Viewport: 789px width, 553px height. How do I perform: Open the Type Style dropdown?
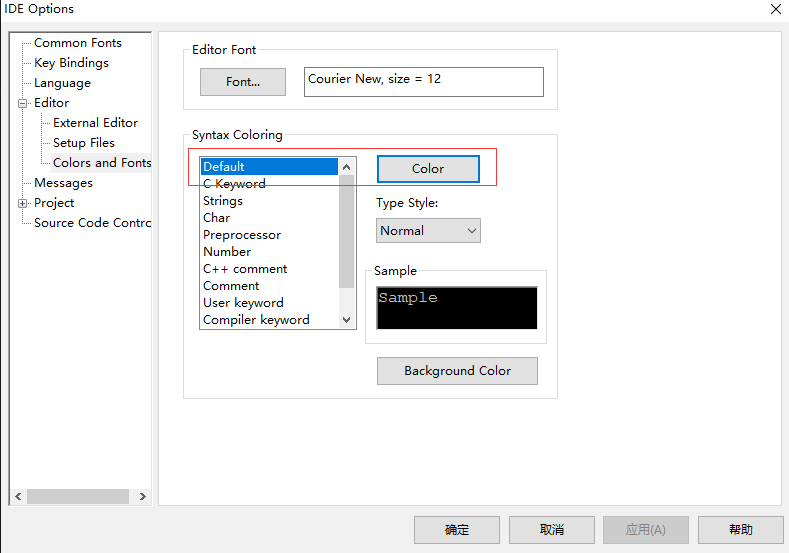[428, 230]
